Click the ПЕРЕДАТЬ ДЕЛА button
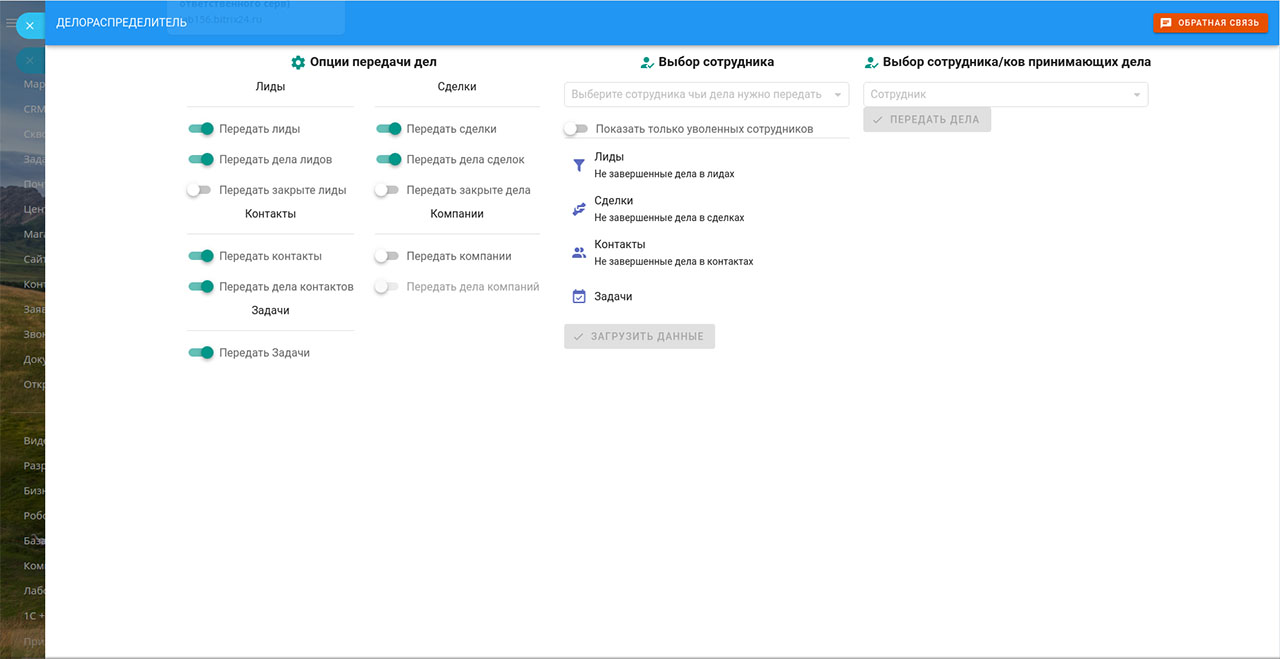This screenshot has height=659, width=1280. pos(927,120)
